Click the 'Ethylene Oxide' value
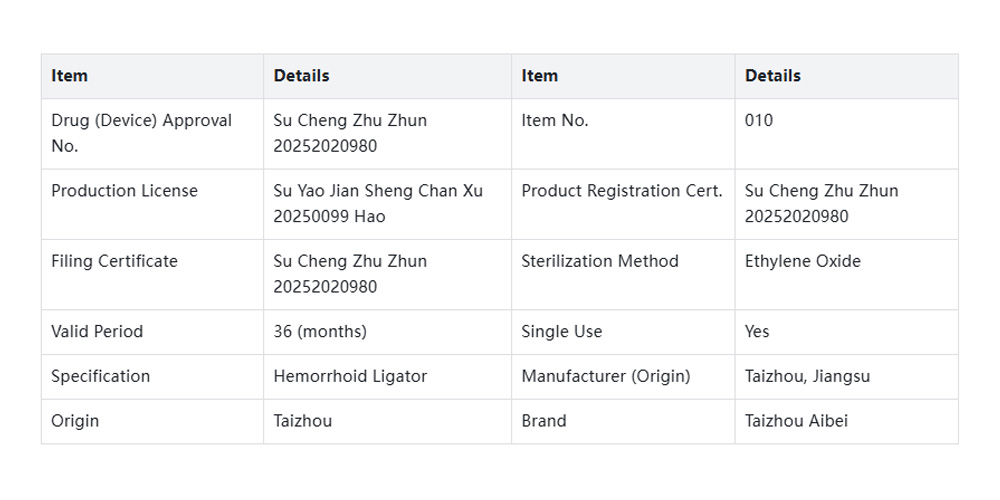1000x500 pixels. click(802, 261)
